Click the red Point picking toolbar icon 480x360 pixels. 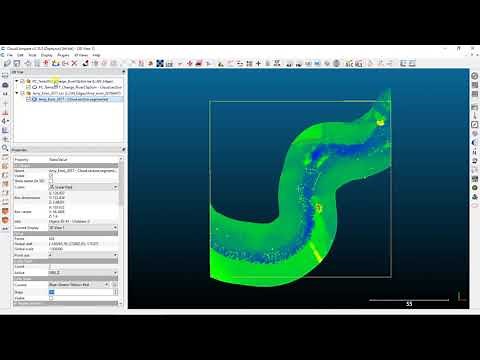(46, 63)
